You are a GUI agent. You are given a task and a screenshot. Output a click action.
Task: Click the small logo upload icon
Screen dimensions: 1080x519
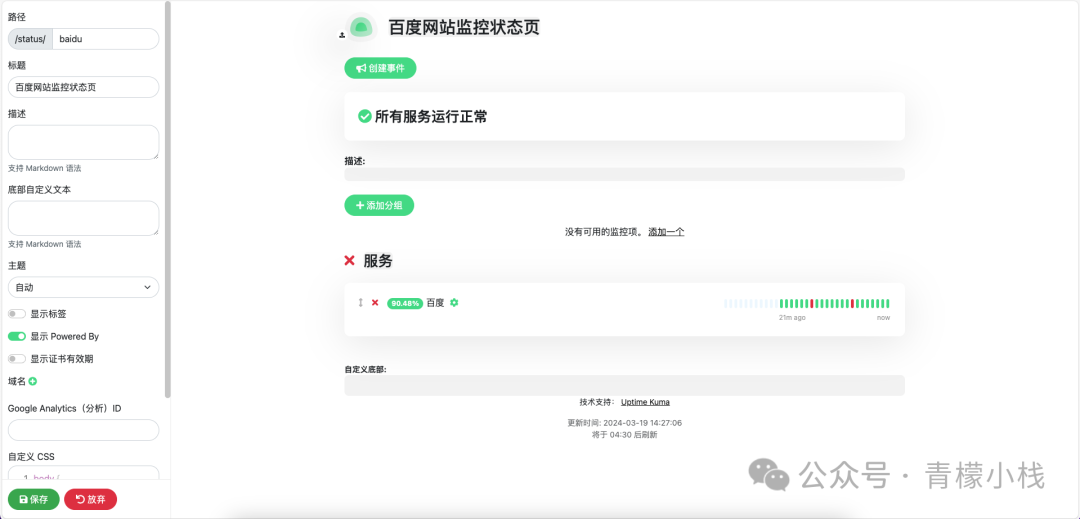(x=342, y=34)
